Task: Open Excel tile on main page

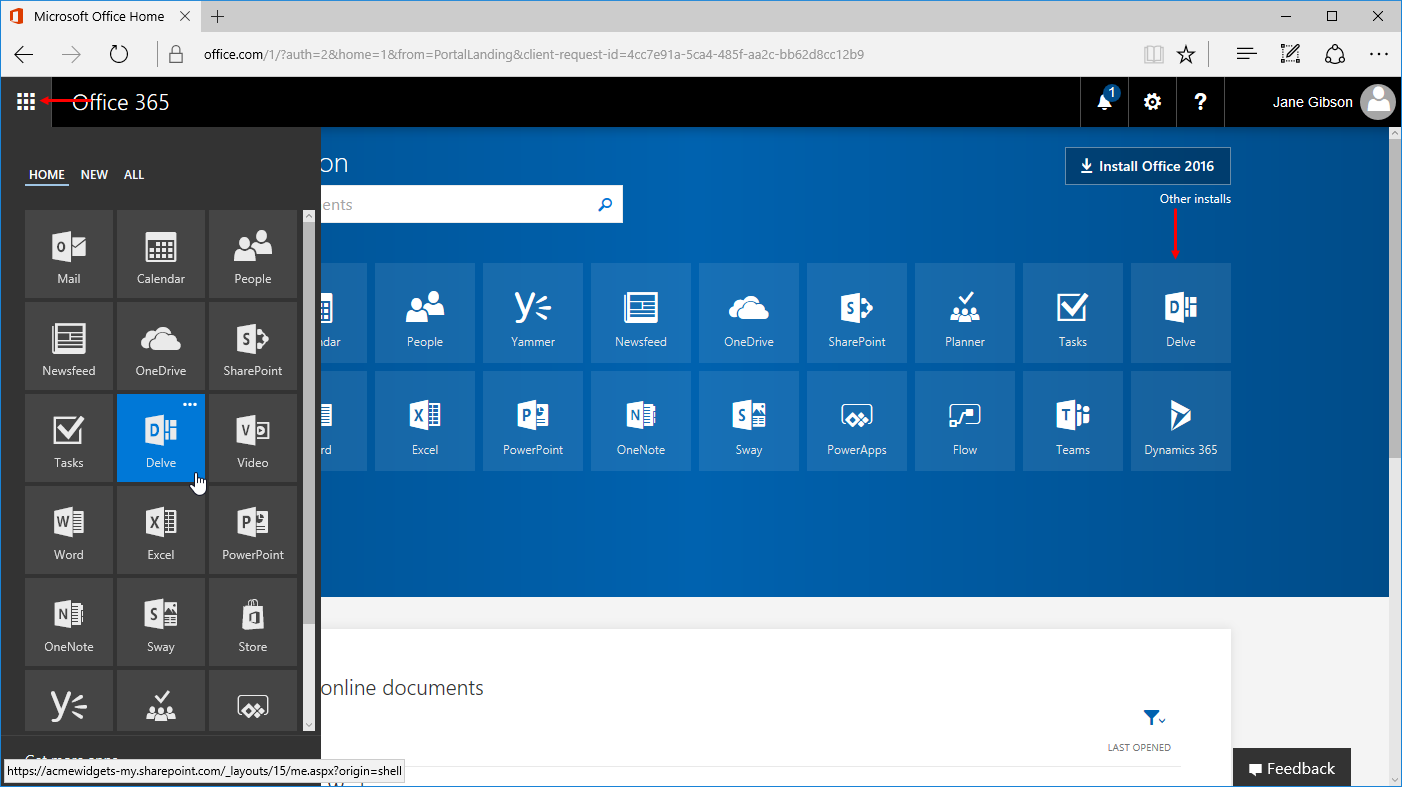Action: pos(425,421)
